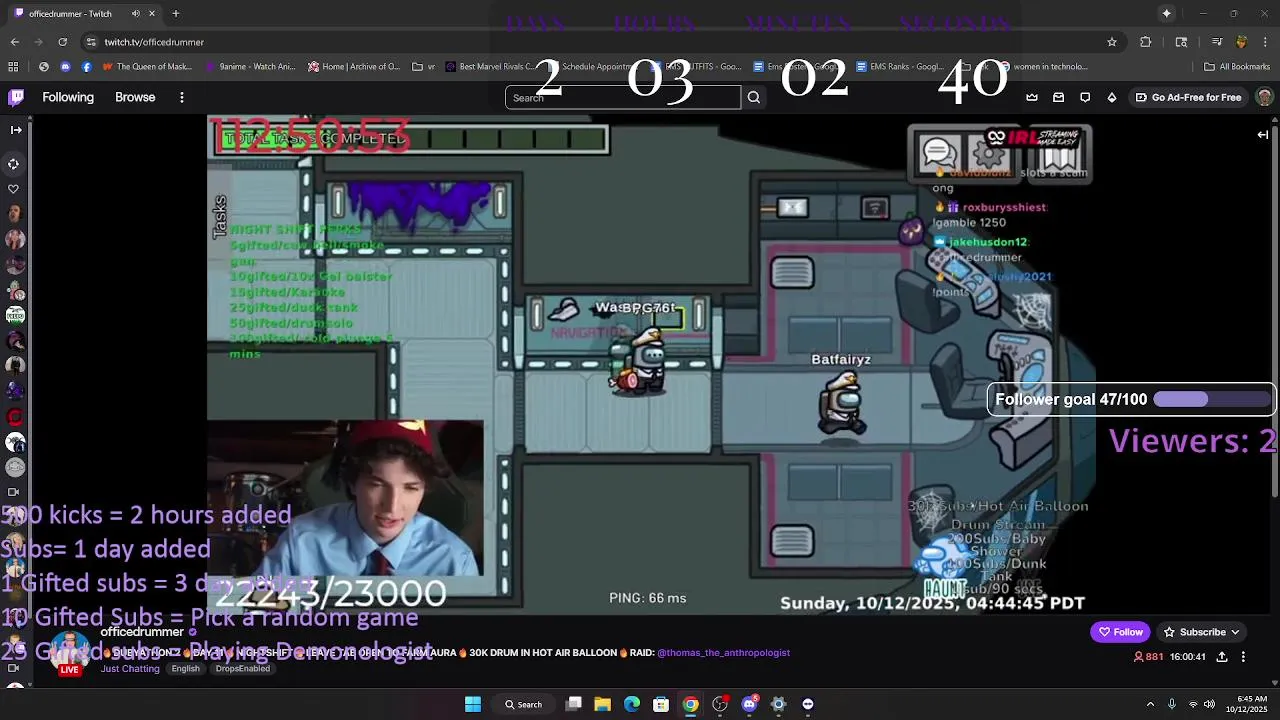Click the Chrome Gemini sparkle icon
This screenshot has width=1280, height=720.
(1166, 13)
